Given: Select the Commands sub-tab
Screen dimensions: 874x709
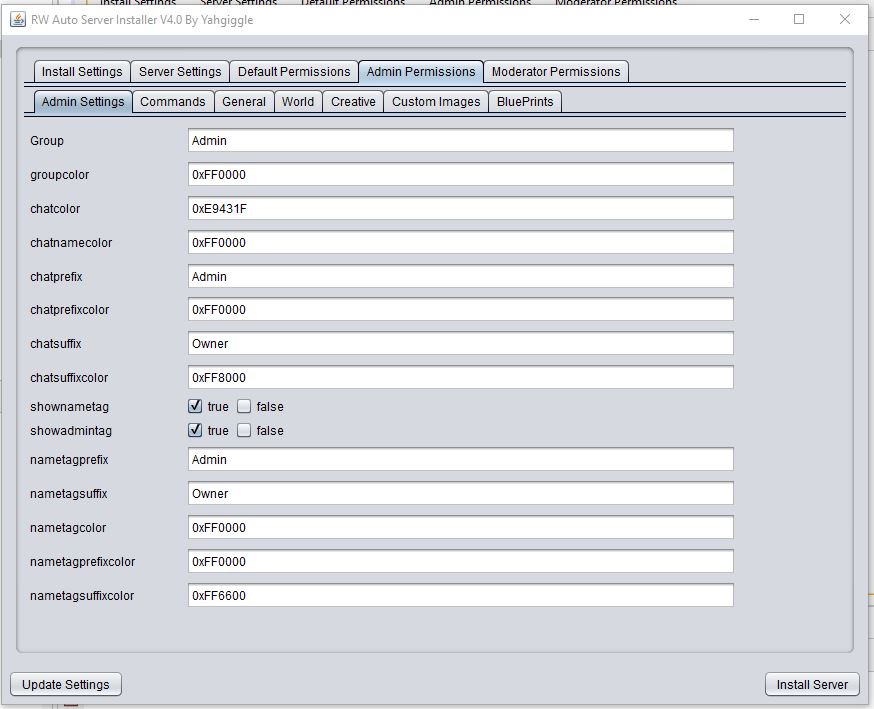Looking at the screenshot, I should tap(173, 102).
